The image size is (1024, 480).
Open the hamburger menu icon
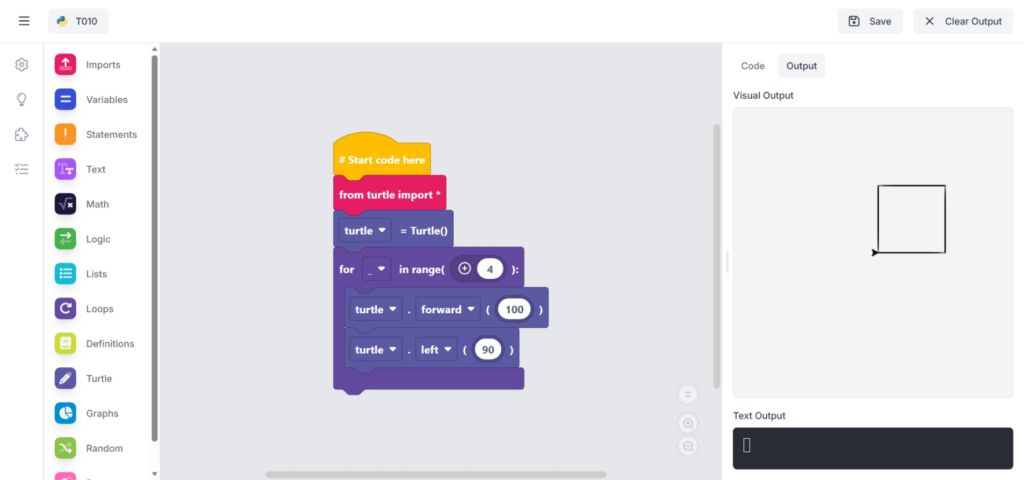(24, 21)
